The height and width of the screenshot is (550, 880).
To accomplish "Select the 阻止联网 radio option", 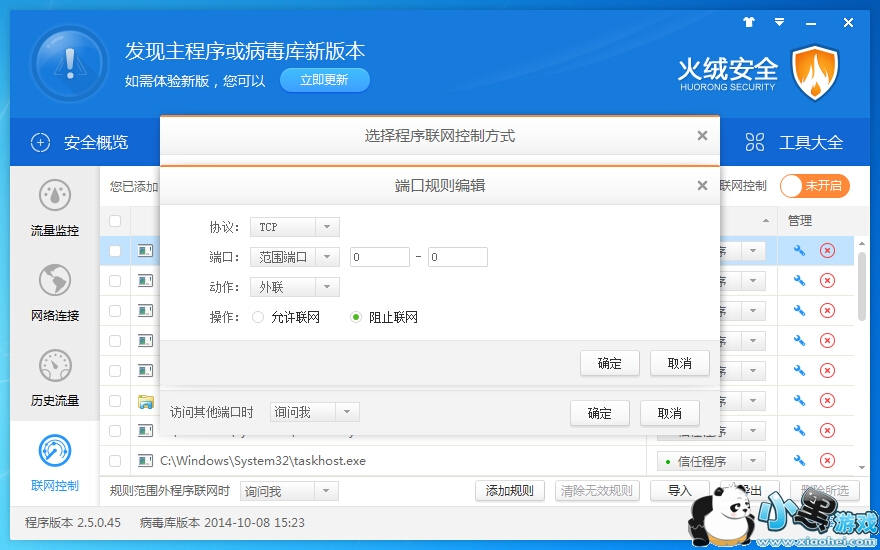I will (x=356, y=318).
